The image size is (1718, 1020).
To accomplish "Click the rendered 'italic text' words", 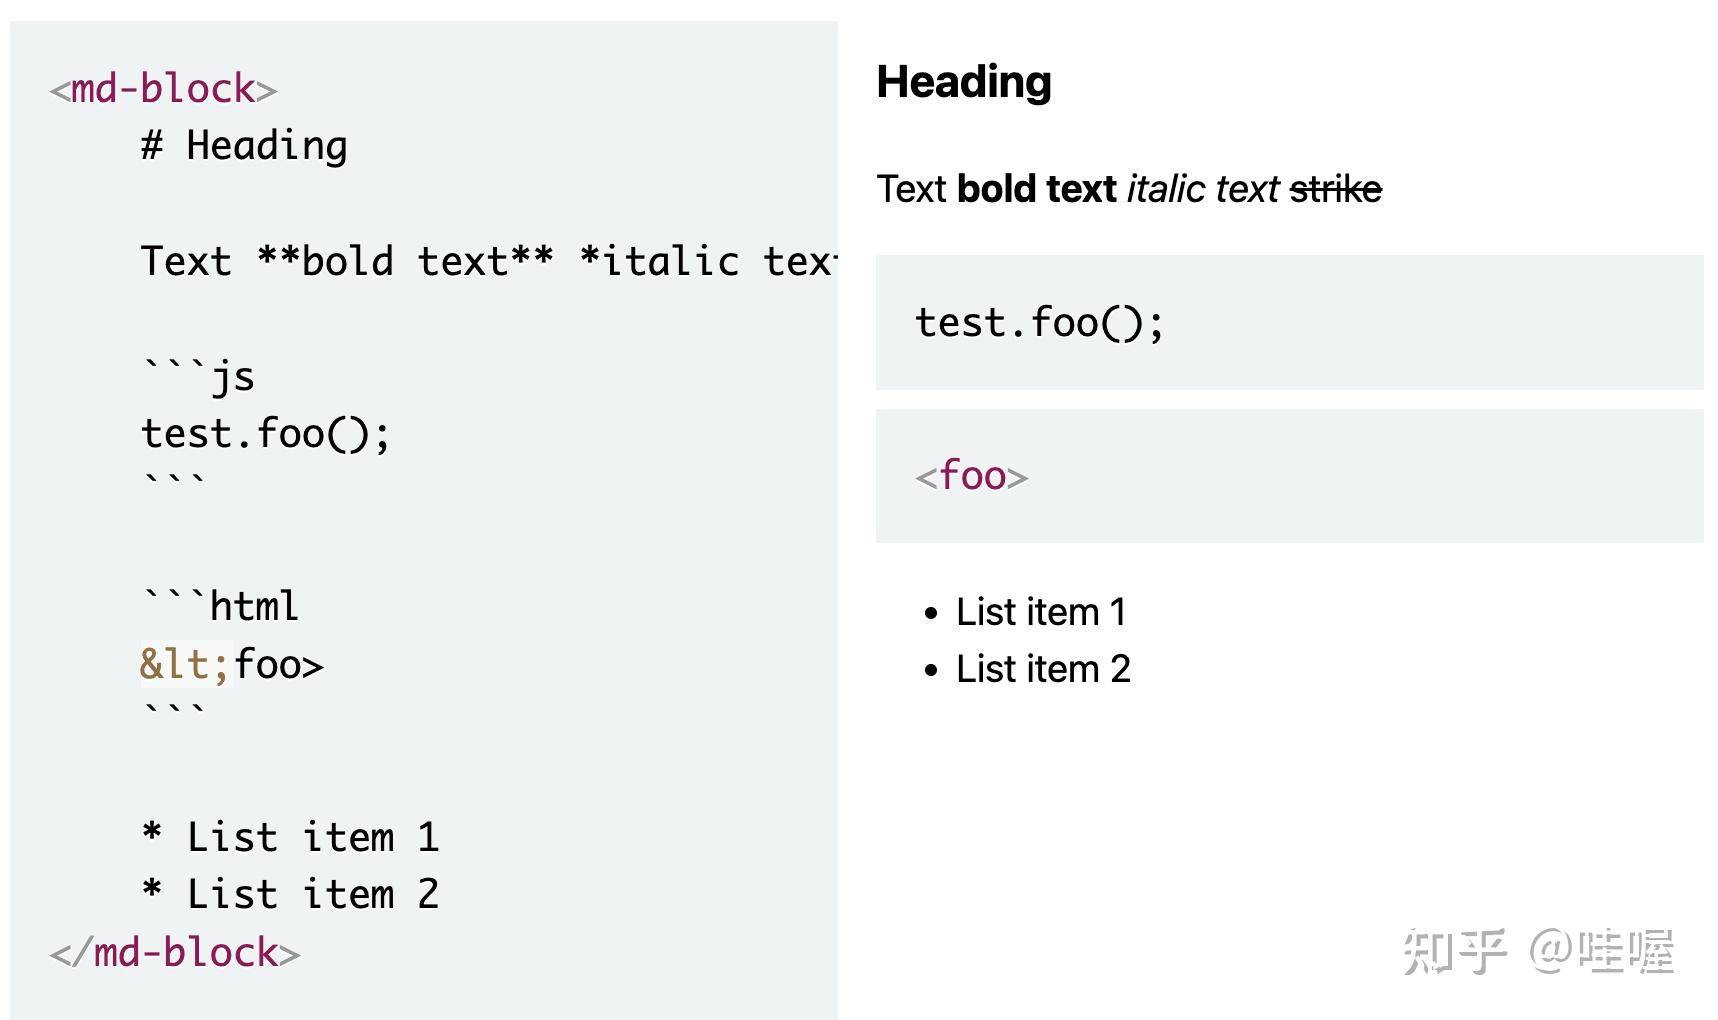I will [1203, 188].
